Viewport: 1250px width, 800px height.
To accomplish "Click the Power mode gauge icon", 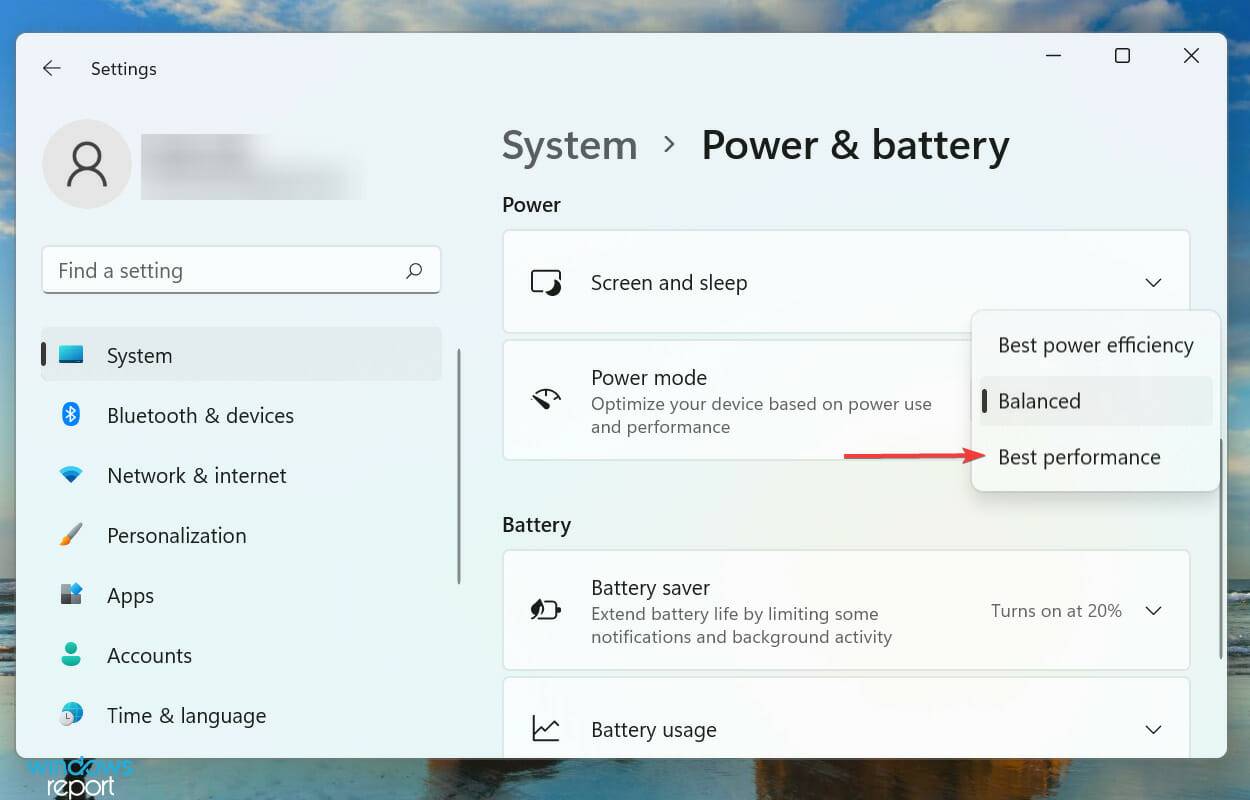I will (x=545, y=401).
